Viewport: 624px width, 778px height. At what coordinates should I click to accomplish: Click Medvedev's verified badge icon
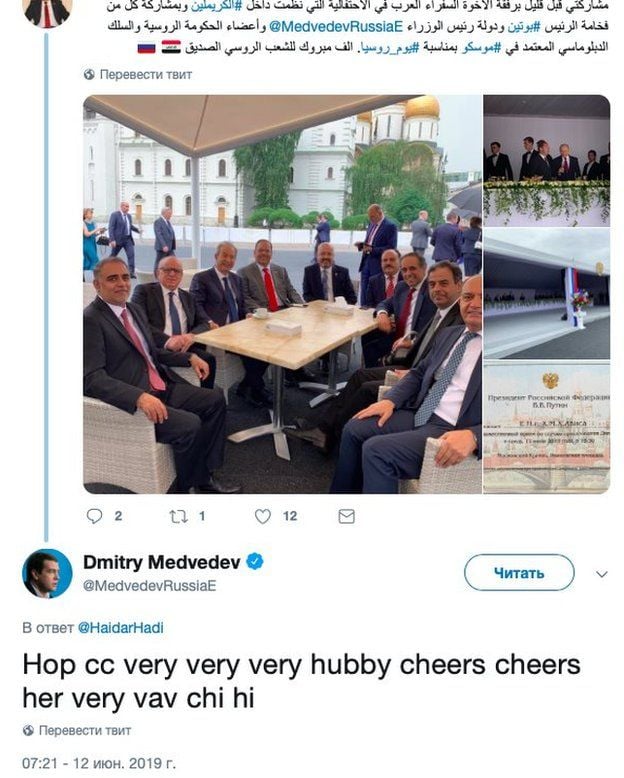click(256, 562)
